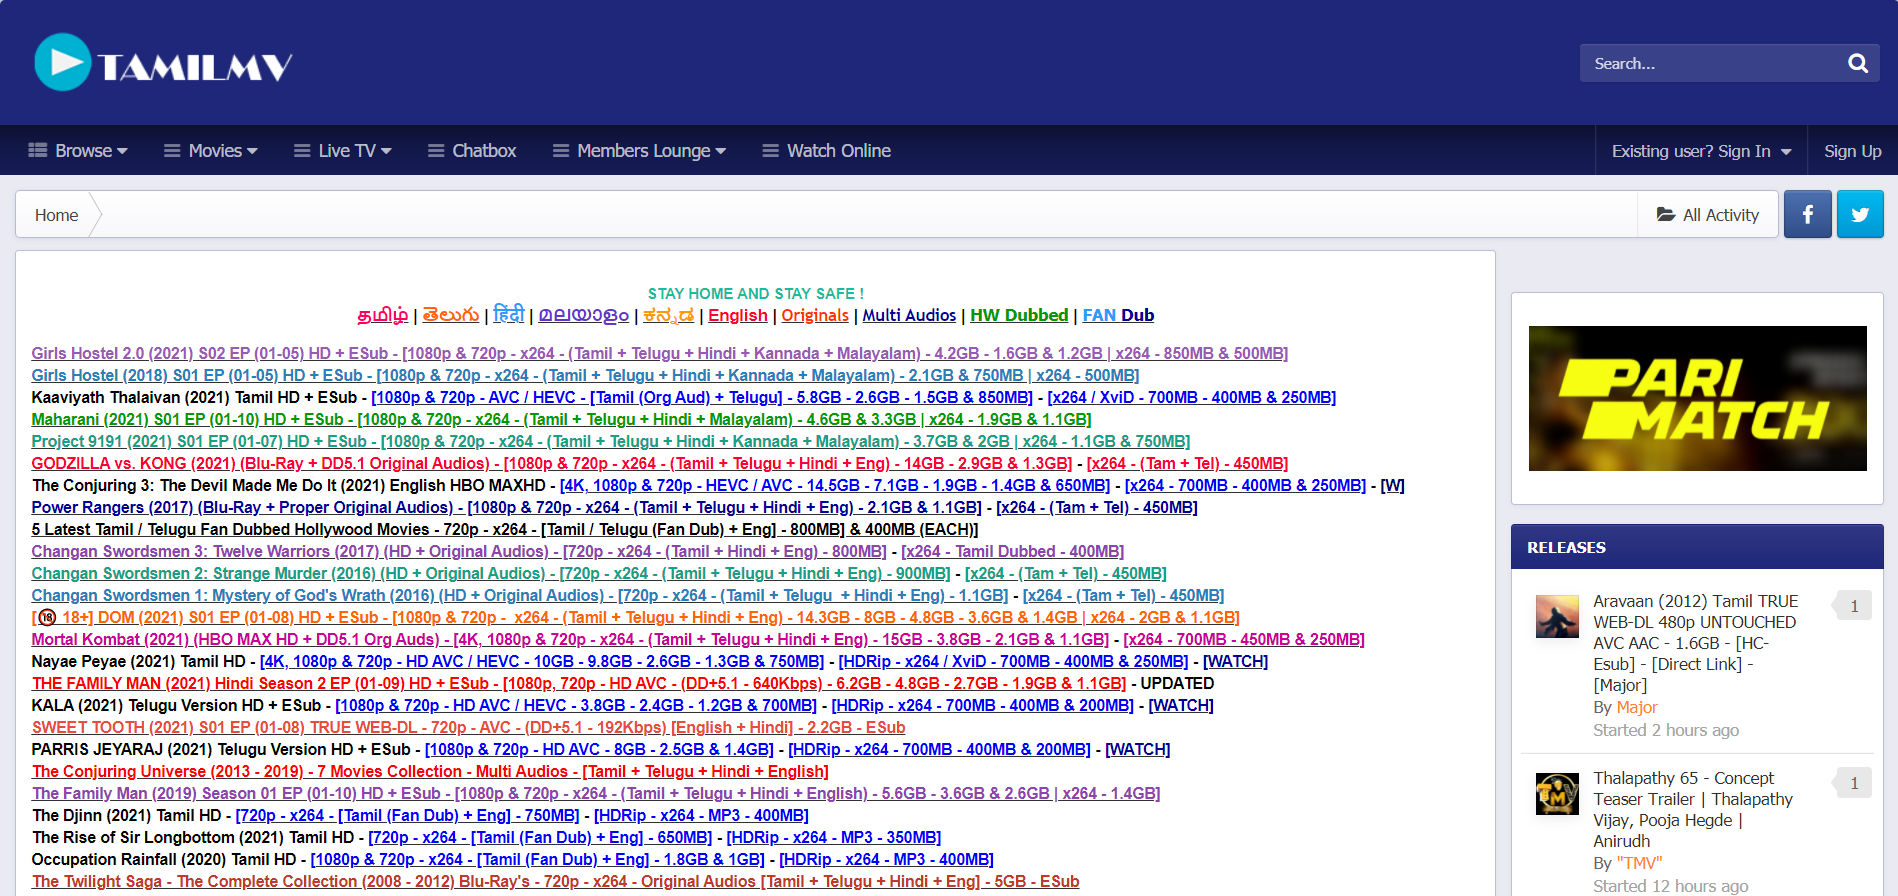Image resolution: width=1898 pixels, height=896 pixels.
Task: Expand the Live TV dropdown menu
Action: click(343, 151)
